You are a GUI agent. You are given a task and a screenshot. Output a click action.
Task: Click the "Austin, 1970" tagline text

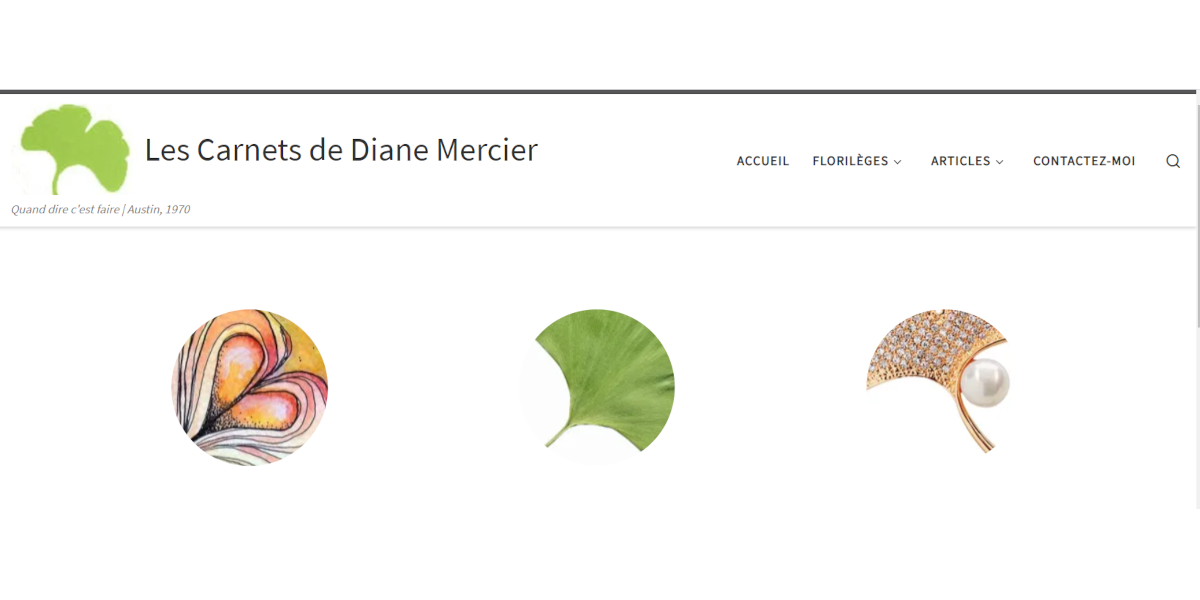(x=159, y=210)
